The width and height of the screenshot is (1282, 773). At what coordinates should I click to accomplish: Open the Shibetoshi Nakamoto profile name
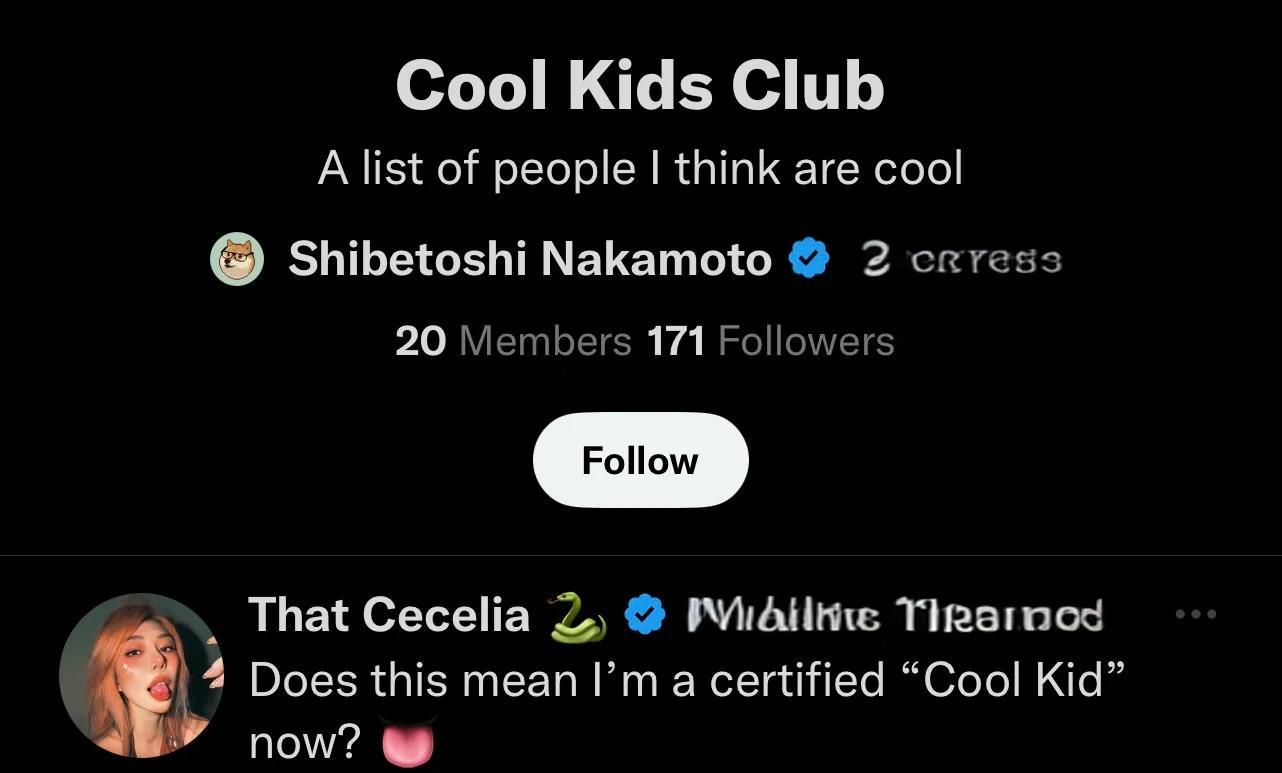point(529,260)
